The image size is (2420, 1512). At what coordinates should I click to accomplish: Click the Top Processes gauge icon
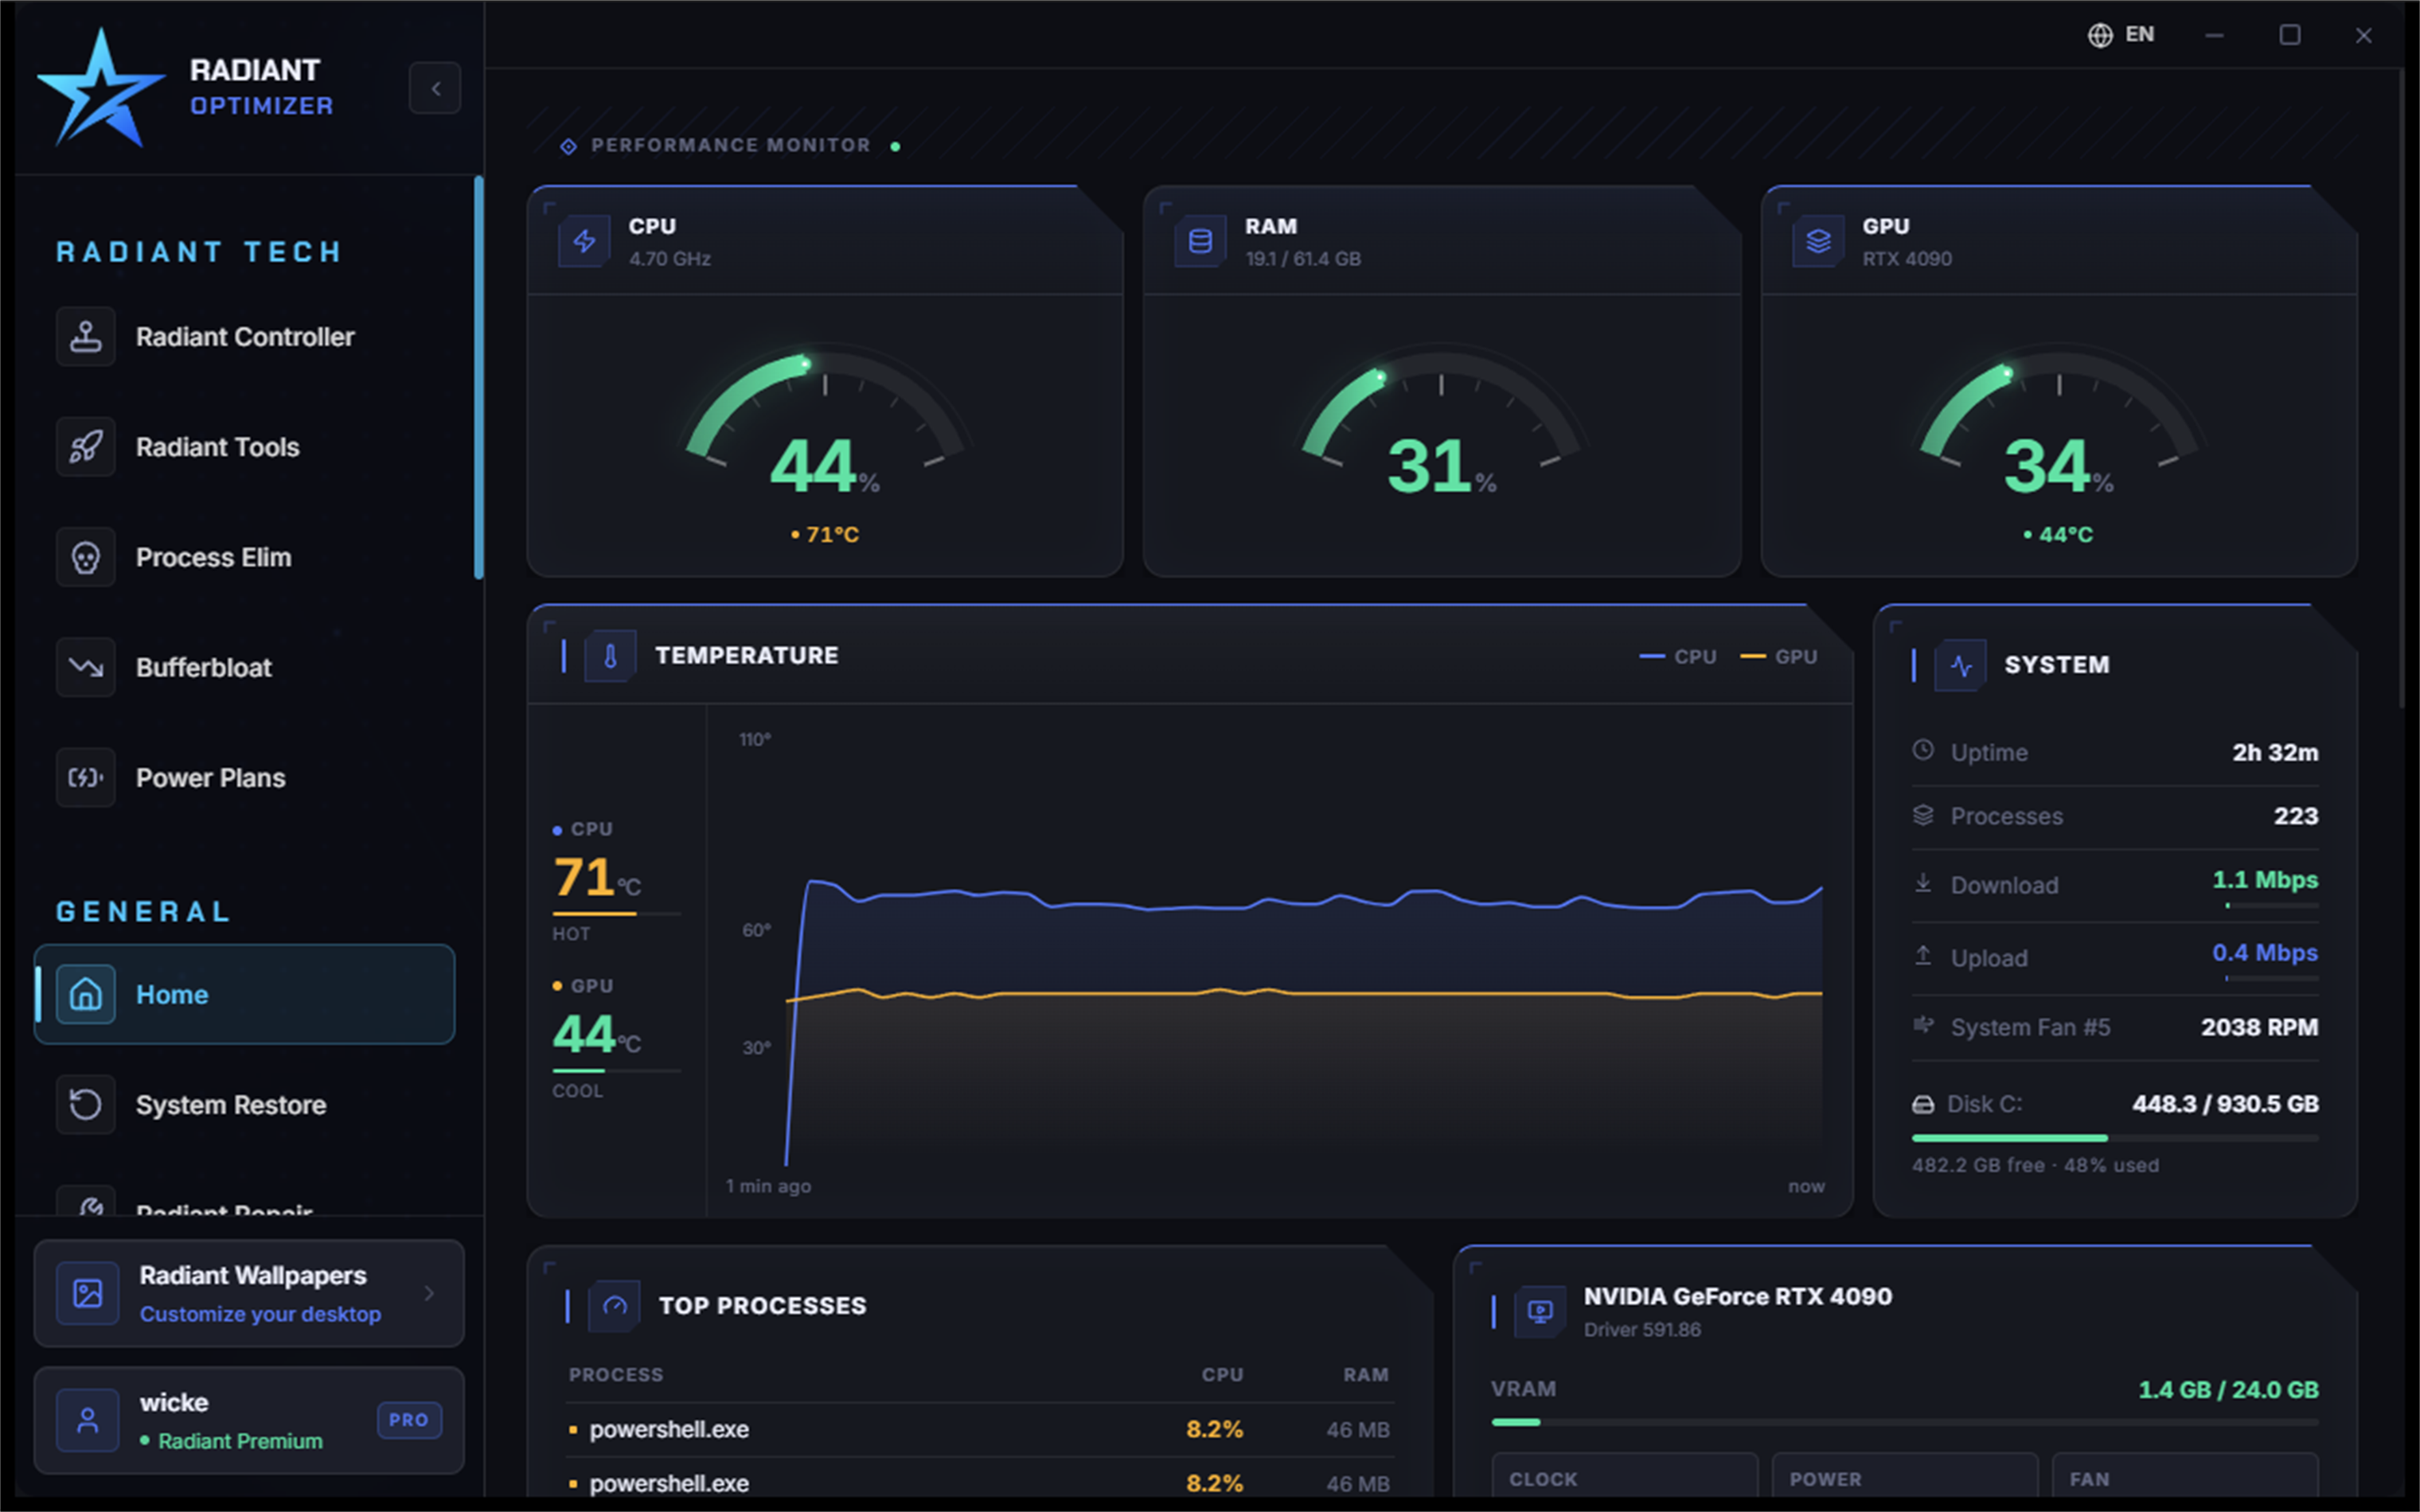614,1306
